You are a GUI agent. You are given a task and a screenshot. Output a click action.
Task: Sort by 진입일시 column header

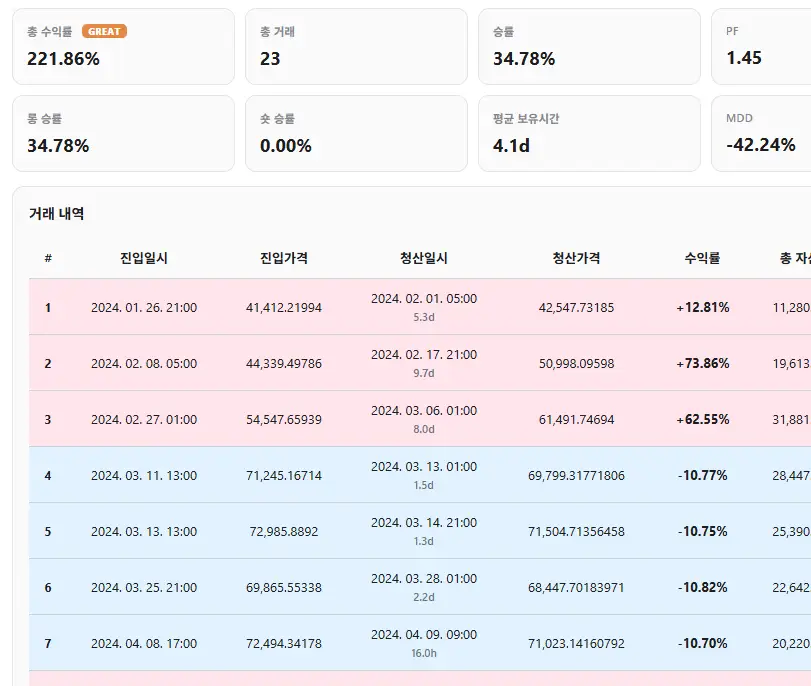[144, 258]
